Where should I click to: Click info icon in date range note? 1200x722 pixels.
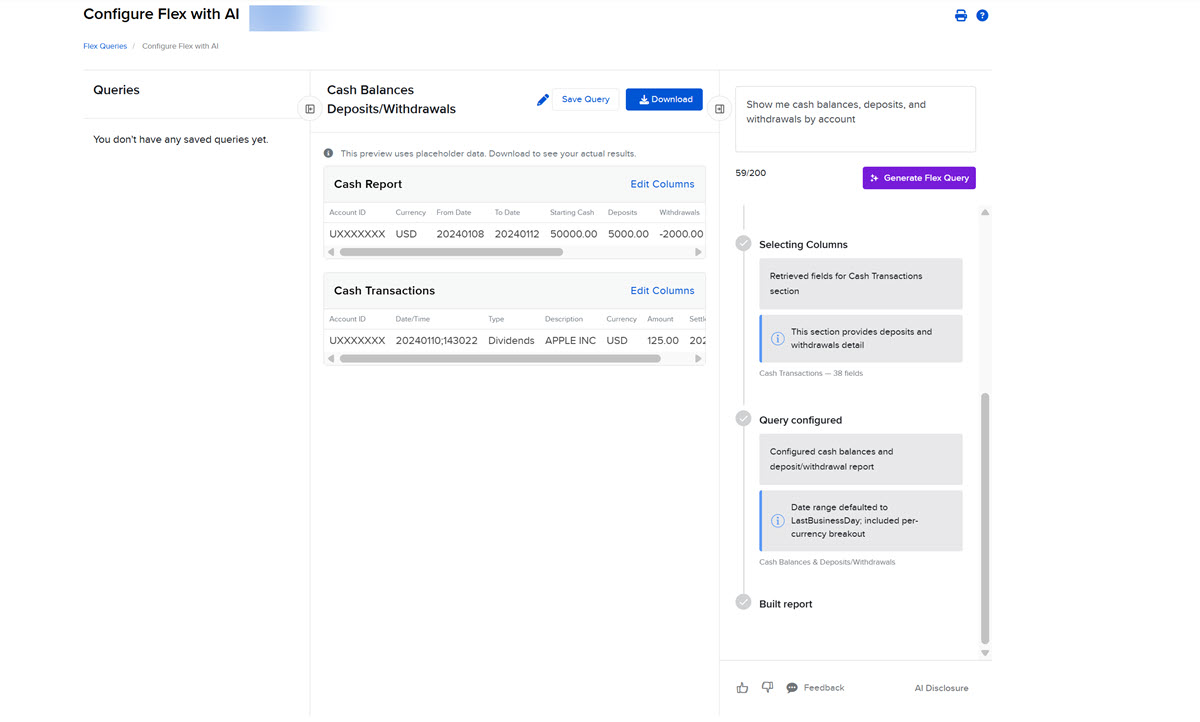pos(778,521)
